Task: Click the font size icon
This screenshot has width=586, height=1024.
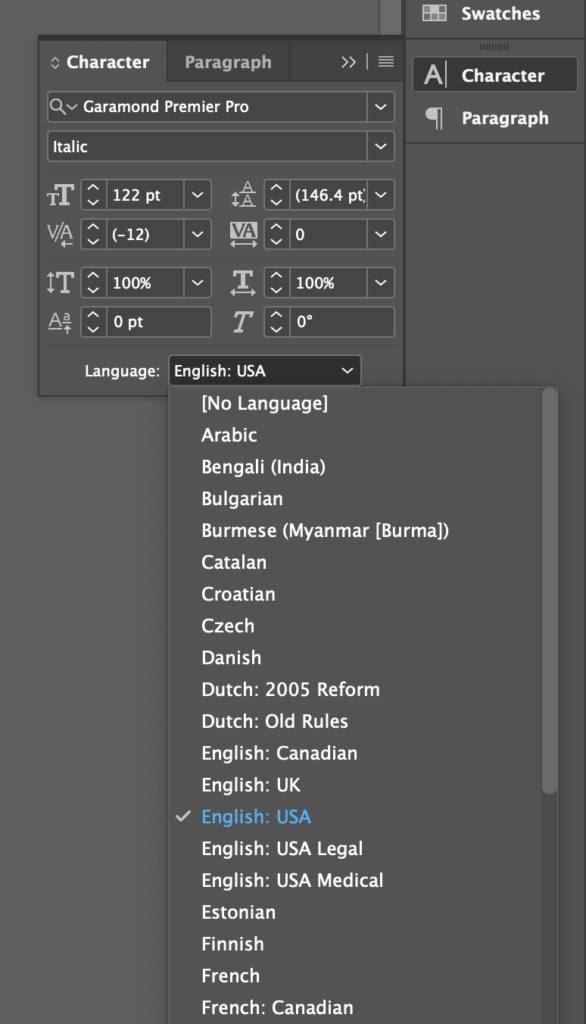Action: (60, 195)
